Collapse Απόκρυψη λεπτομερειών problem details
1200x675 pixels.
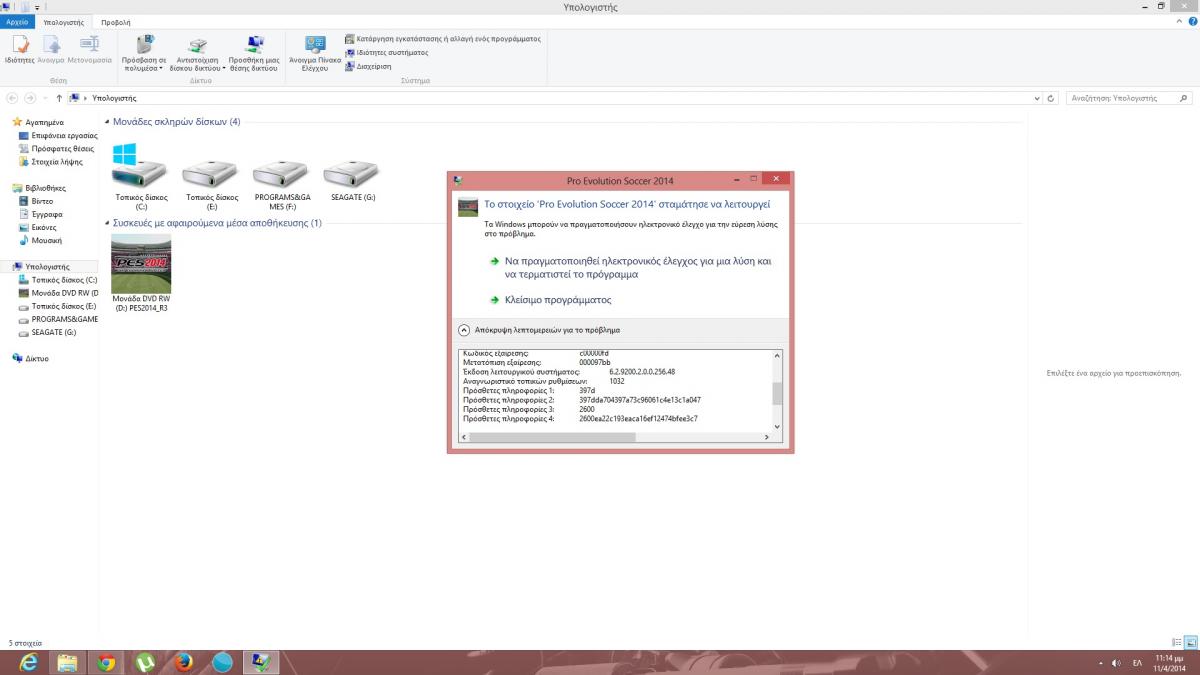tap(539, 329)
